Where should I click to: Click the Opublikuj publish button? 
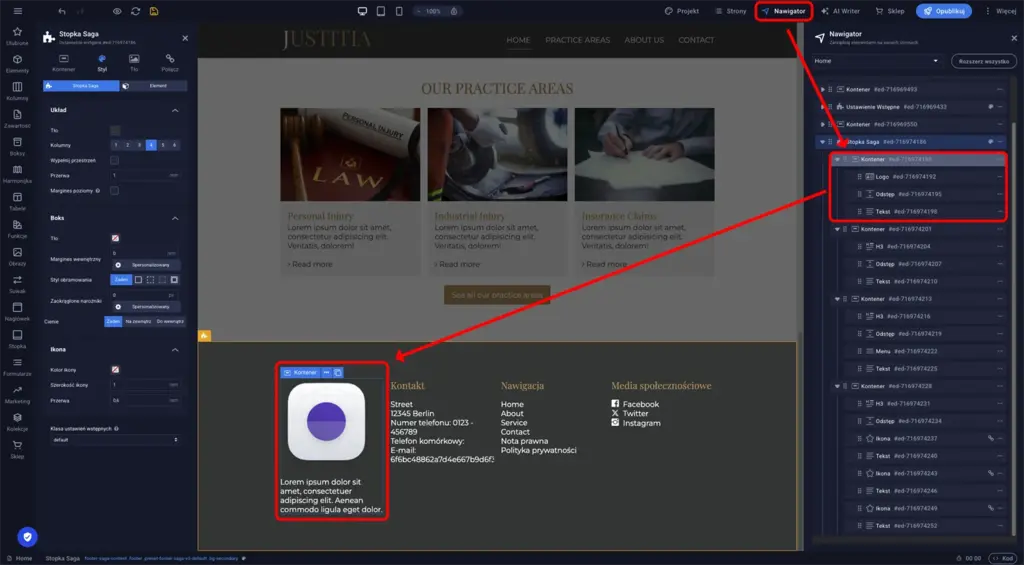coord(944,11)
